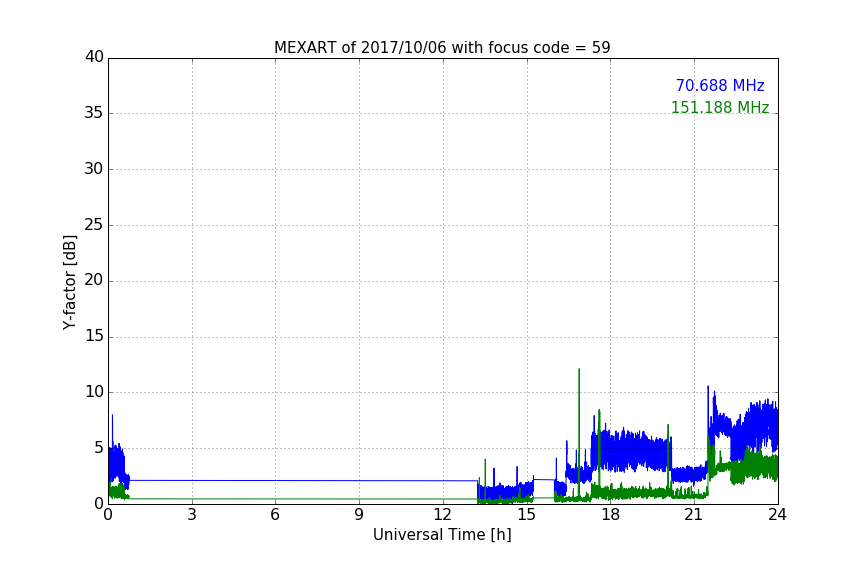Click the y-axis tick label 35
The height and width of the screenshot is (576, 864).
[x=94, y=113]
